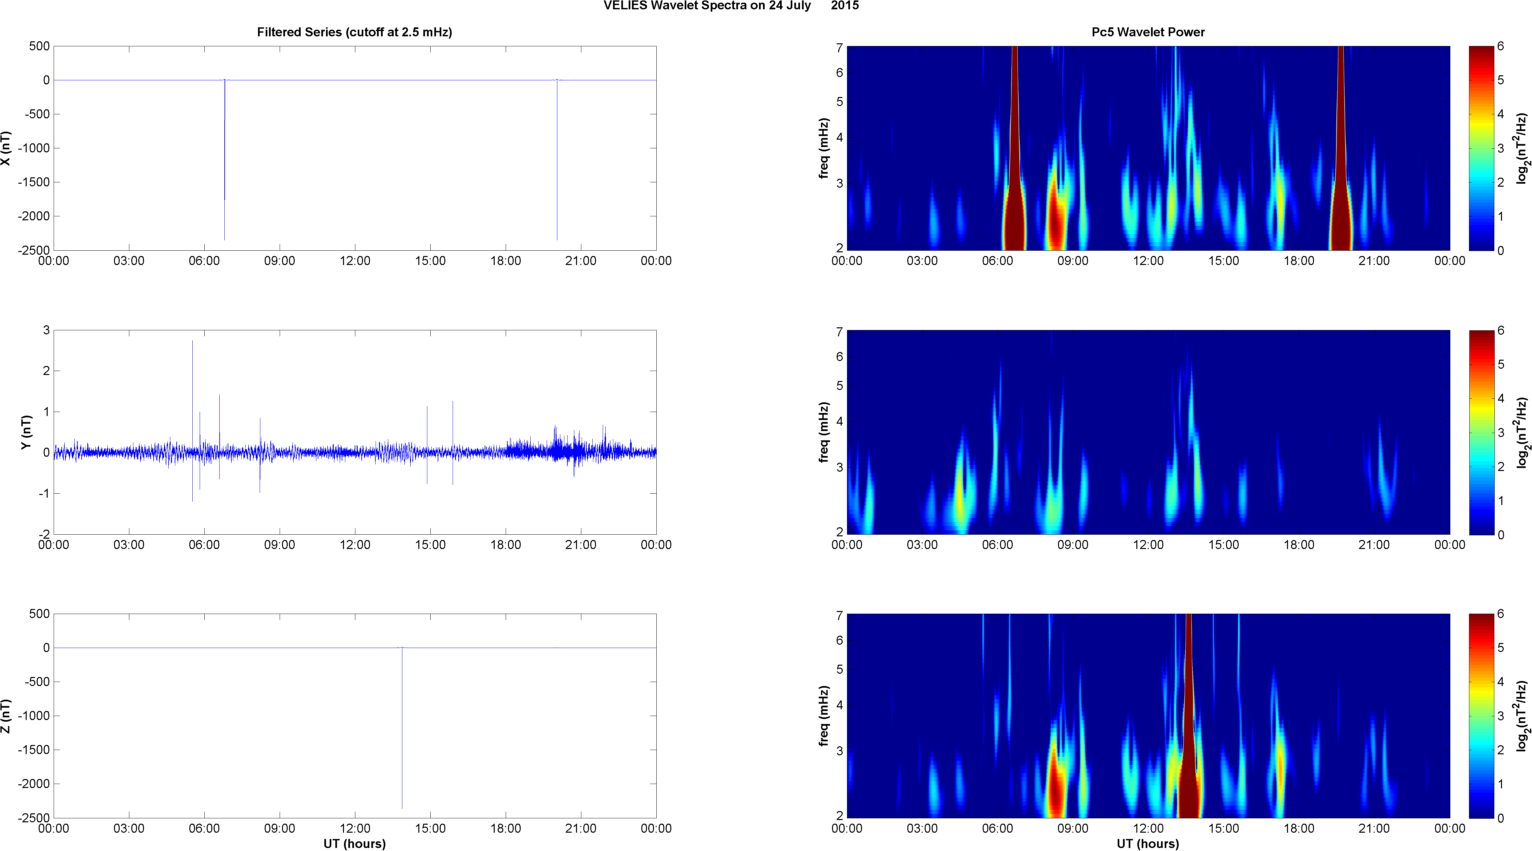The height and width of the screenshot is (851, 1532).
Task: Click the 'freq (mHz)' label of the middle wavelet plot
Action: [823, 432]
